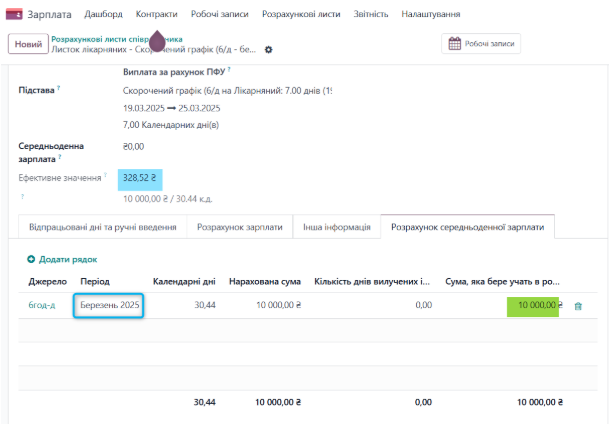The height and width of the screenshot is (424, 609).
Task: Click the calendar icon on Робочі записи button
Action: (454, 44)
